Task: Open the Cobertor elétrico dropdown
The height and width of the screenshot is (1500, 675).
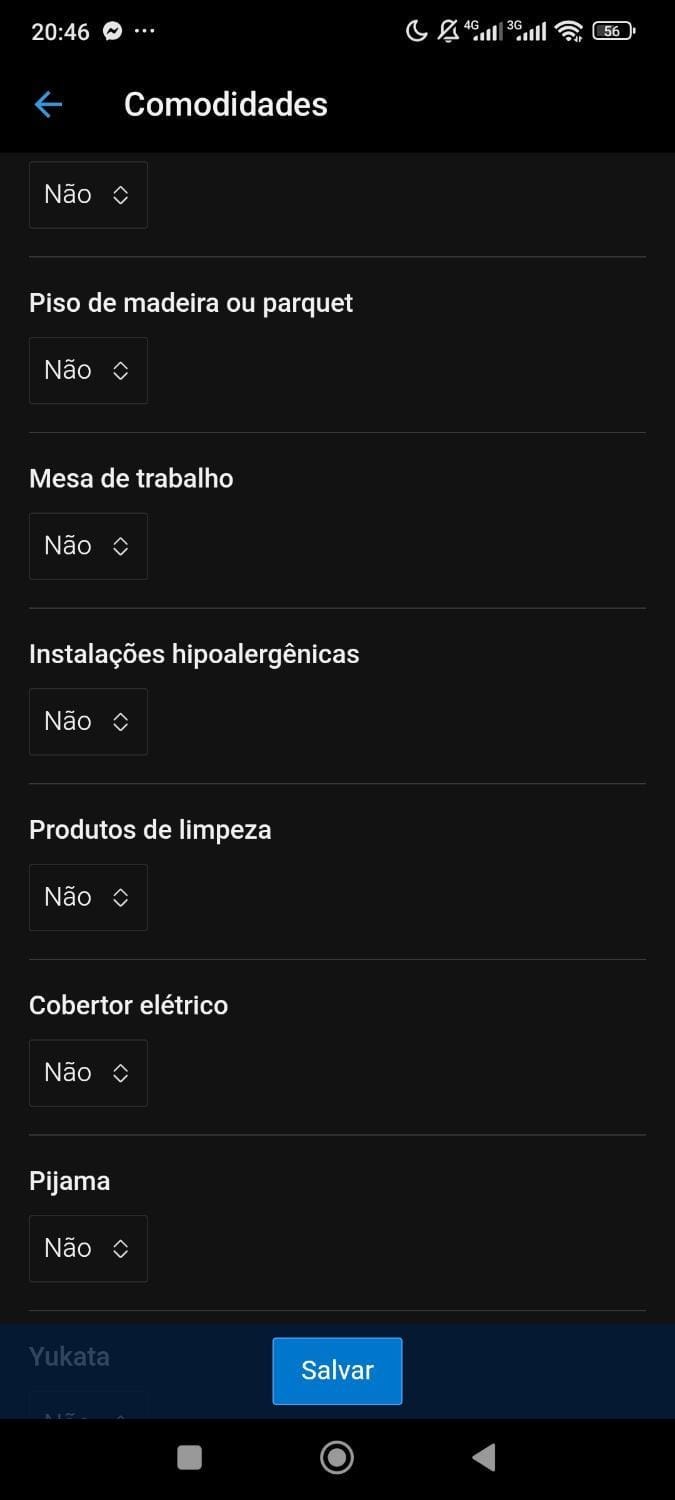Action: pyautogui.click(x=88, y=1073)
